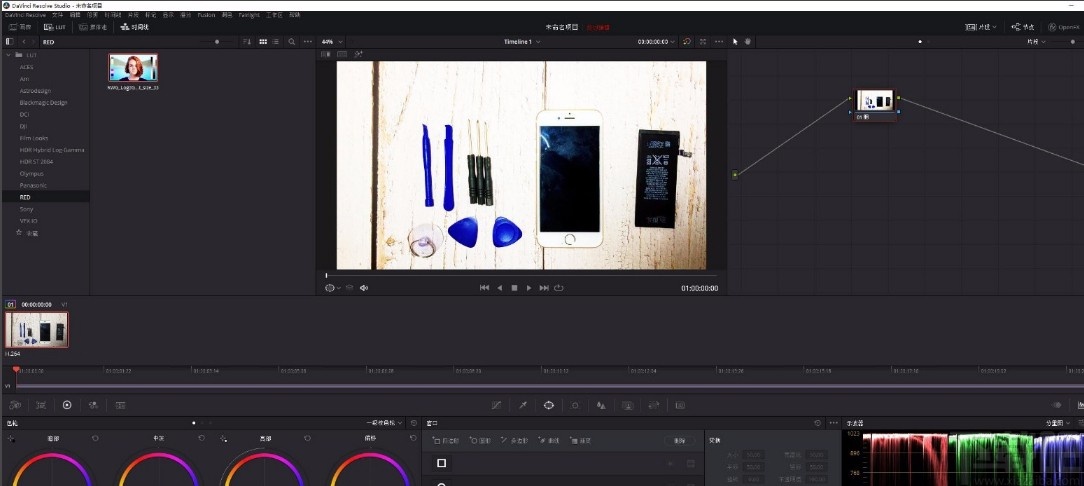Image resolution: width=1084 pixels, height=486 pixels.
Task: Open the Camera Raw palette
Action: click(15, 405)
